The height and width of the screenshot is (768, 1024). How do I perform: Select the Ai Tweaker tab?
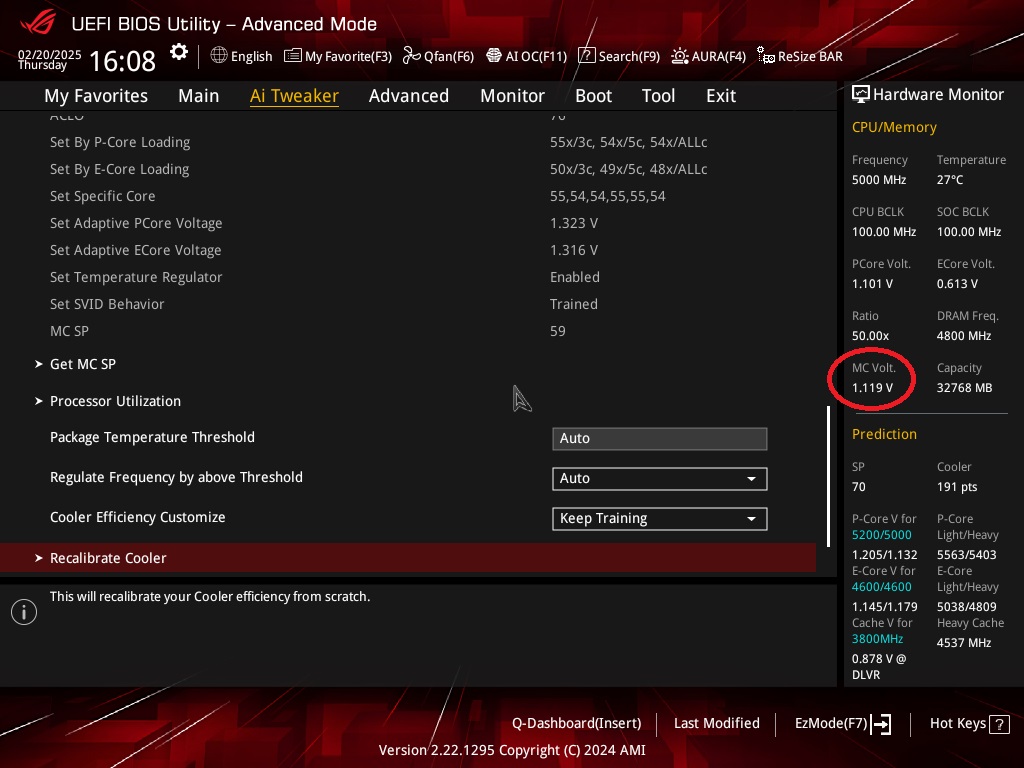point(294,95)
